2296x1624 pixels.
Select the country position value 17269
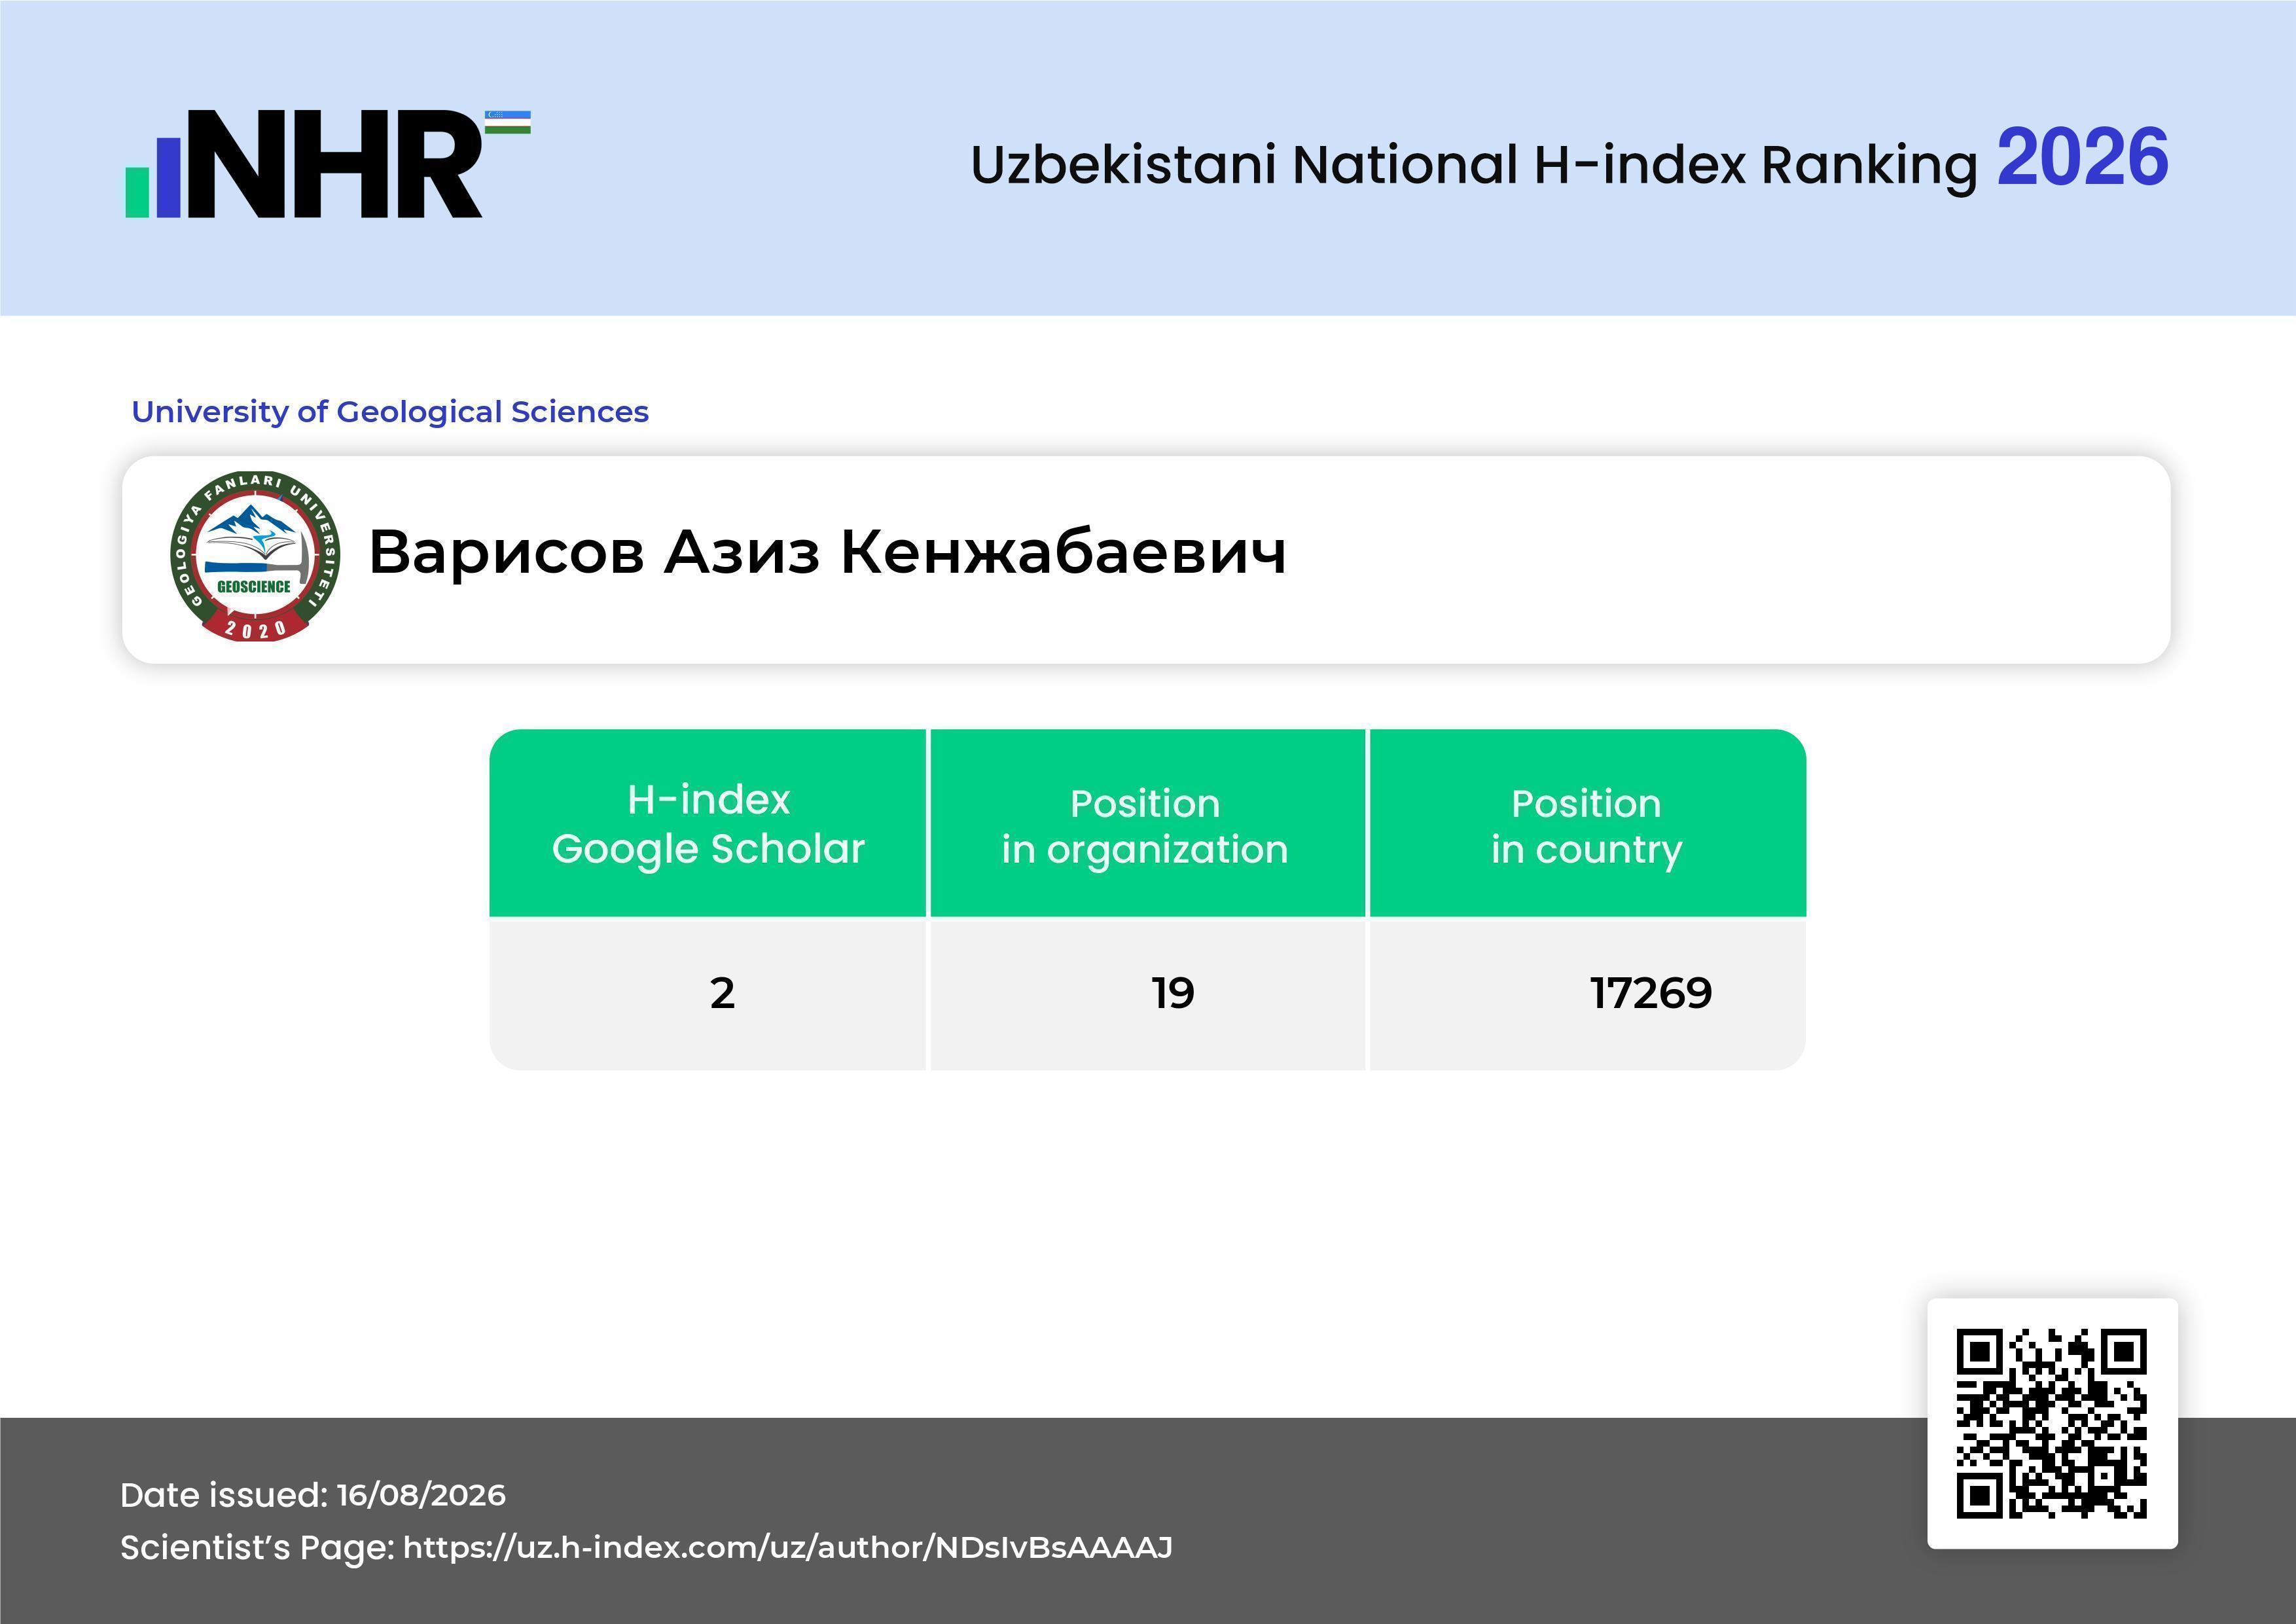(x=1651, y=993)
